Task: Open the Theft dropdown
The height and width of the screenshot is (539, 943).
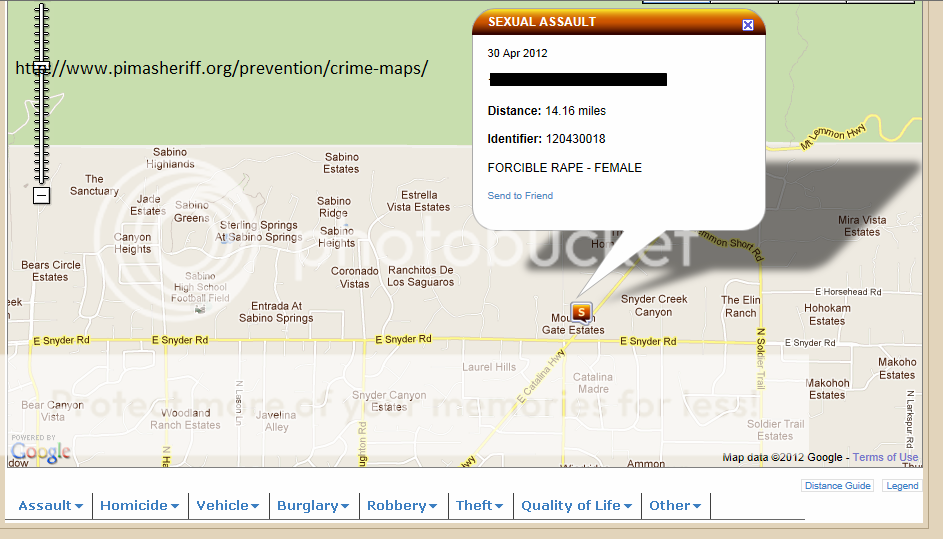Action: [x=480, y=506]
